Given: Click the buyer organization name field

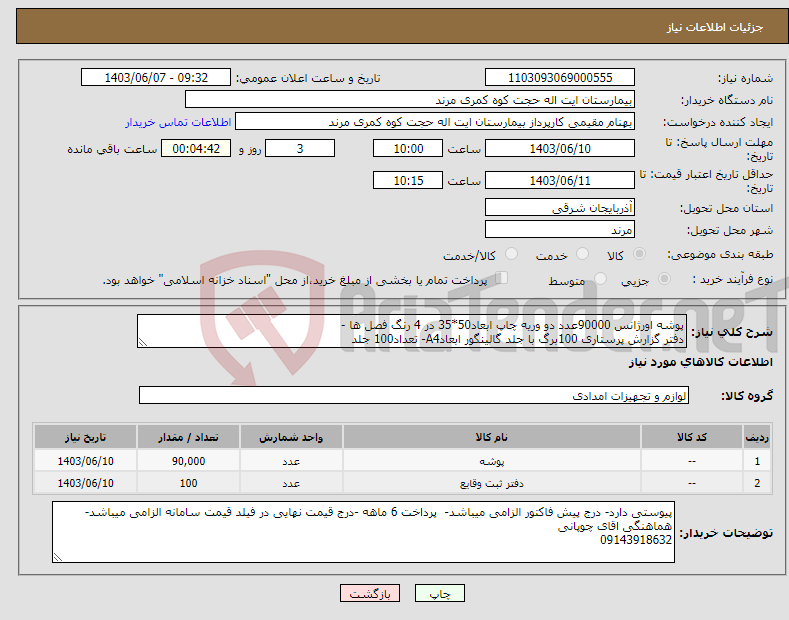Looking at the screenshot, I should click(410, 100).
